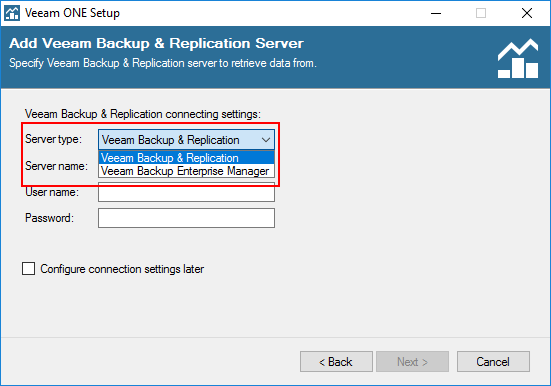Go back with the Back button

[336, 361]
